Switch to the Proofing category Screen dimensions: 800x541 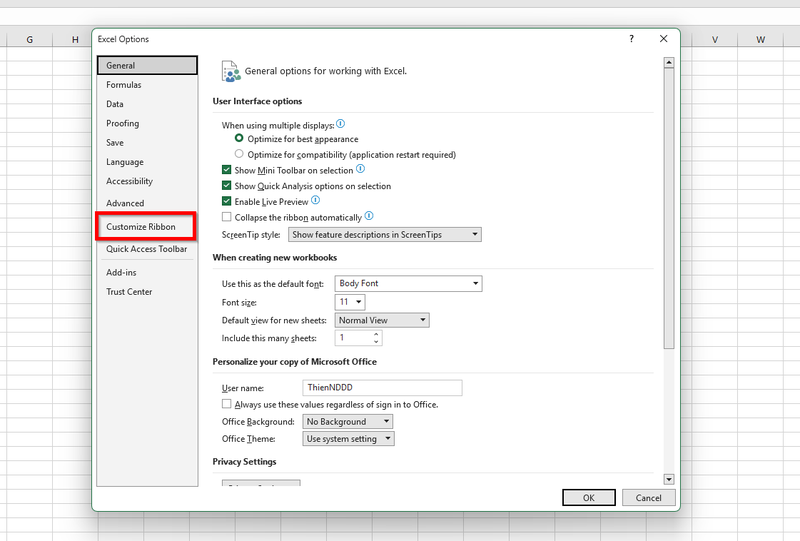click(x=147, y=124)
